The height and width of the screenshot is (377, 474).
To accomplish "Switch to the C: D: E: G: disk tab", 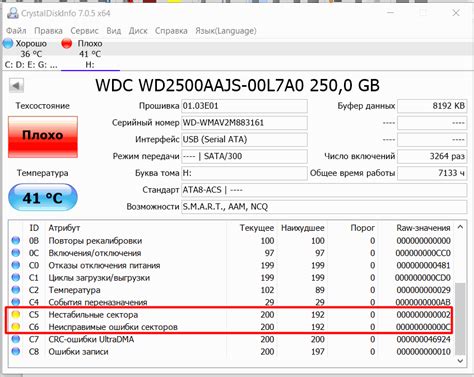I will tap(31, 65).
